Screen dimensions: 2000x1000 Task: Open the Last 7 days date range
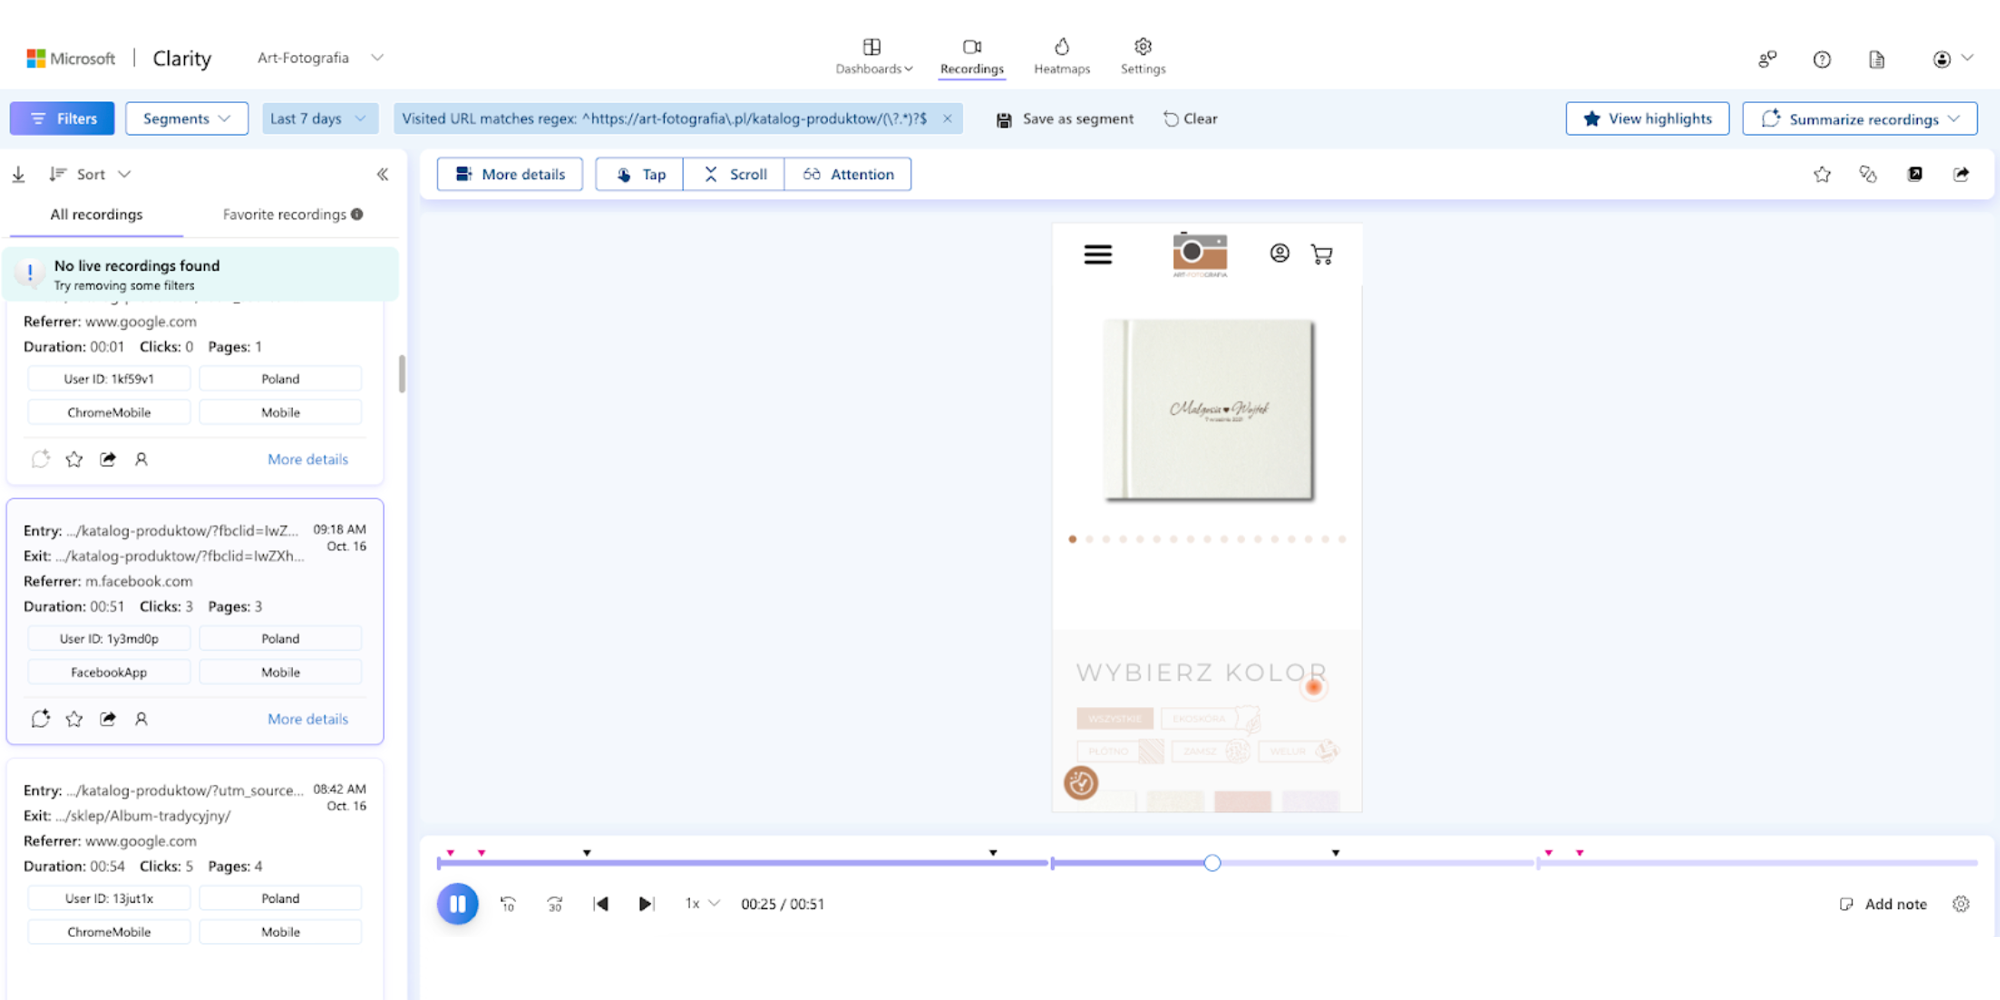[318, 118]
